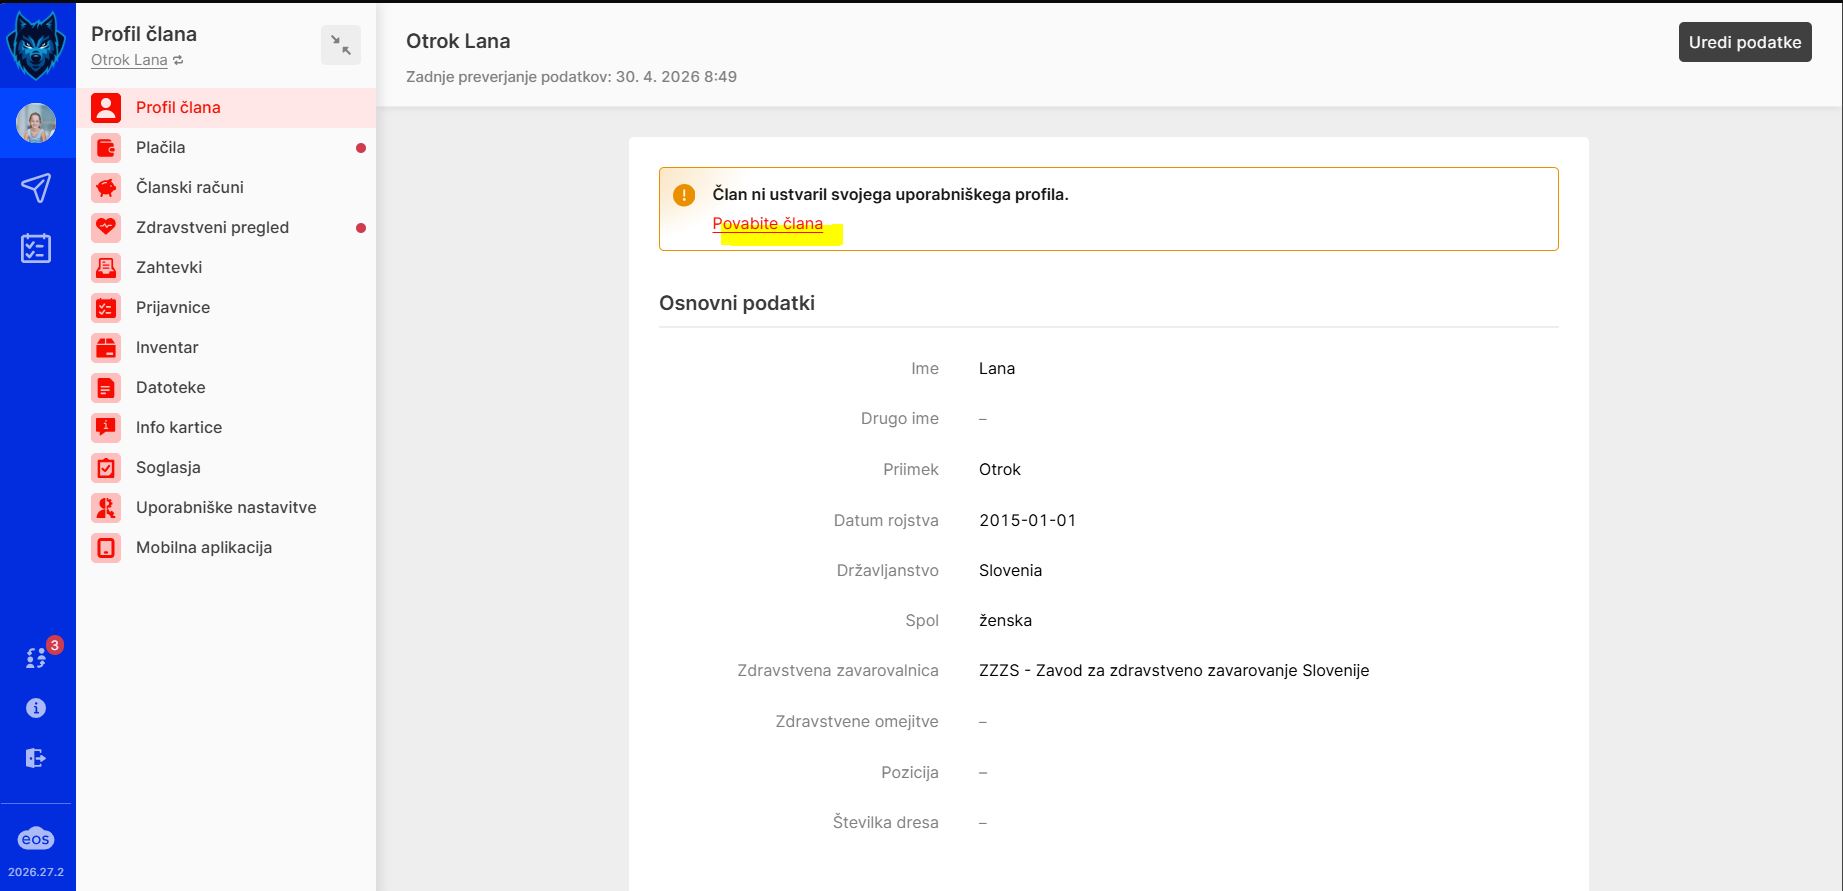This screenshot has width=1843, height=891.
Task: Click the Državljanstvo value Slovenia
Action: click(x=1010, y=570)
